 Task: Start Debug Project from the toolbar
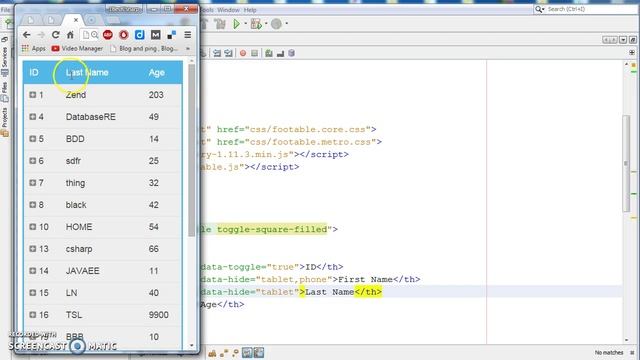point(256,24)
